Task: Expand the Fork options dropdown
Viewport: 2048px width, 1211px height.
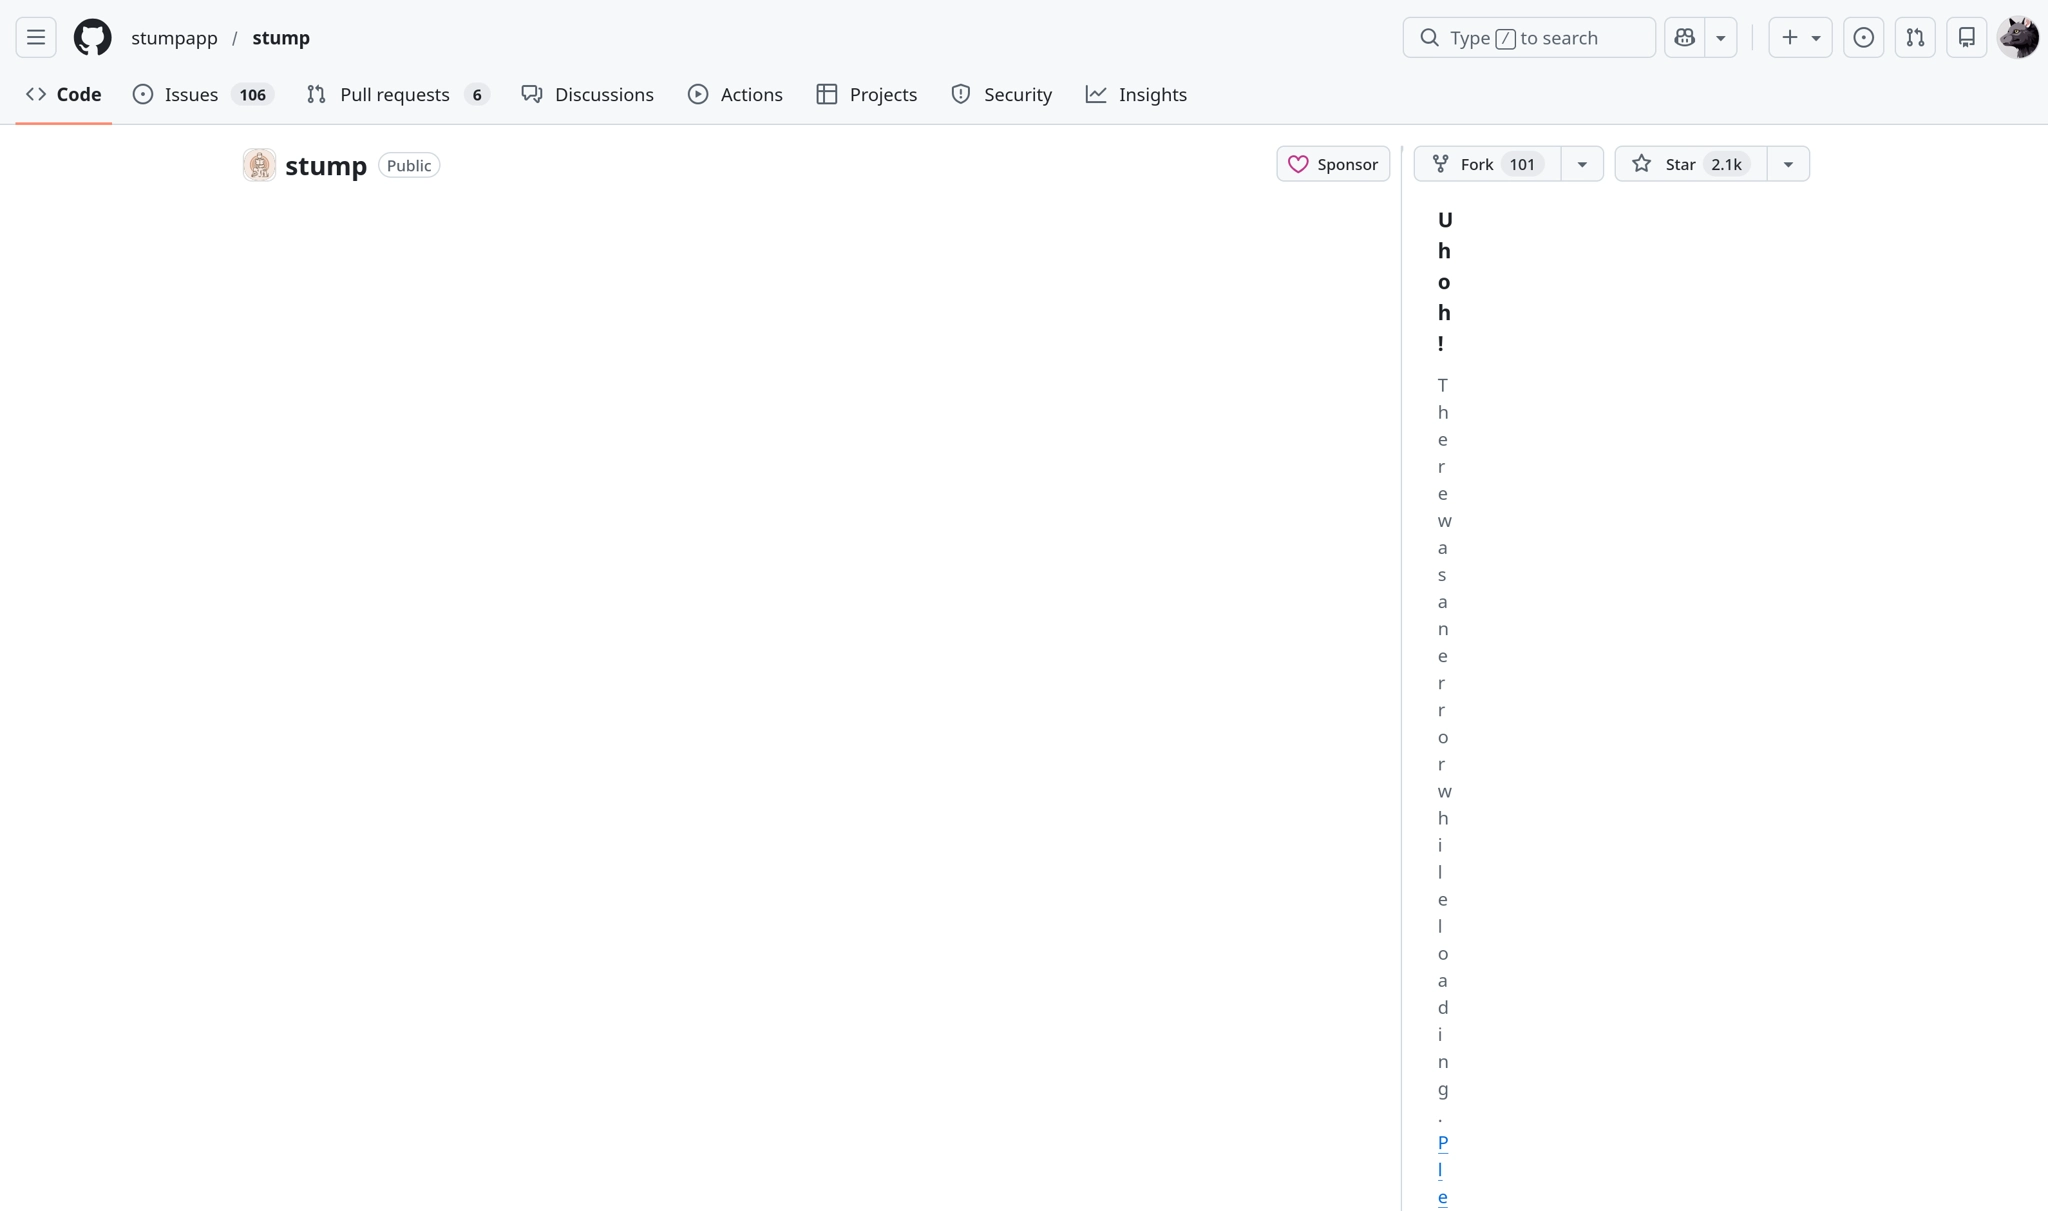Action: pos(1581,163)
